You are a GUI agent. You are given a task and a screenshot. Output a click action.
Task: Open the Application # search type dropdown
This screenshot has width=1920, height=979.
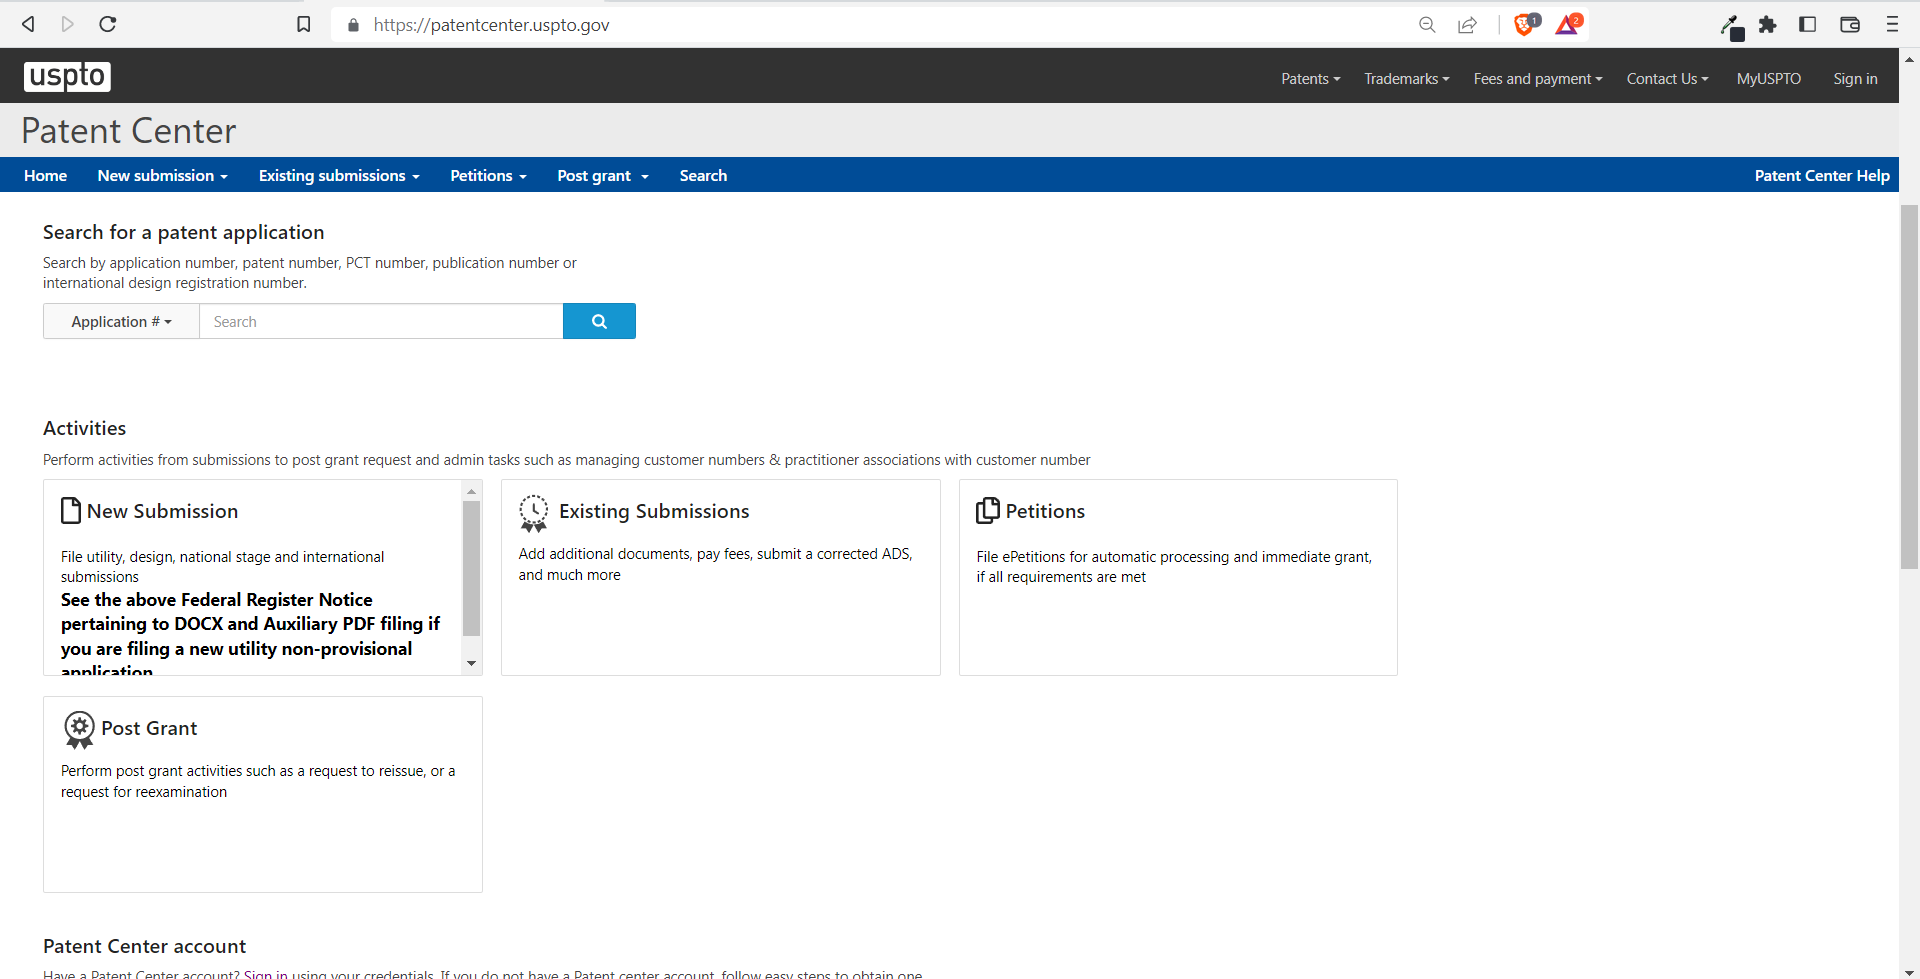(121, 321)
